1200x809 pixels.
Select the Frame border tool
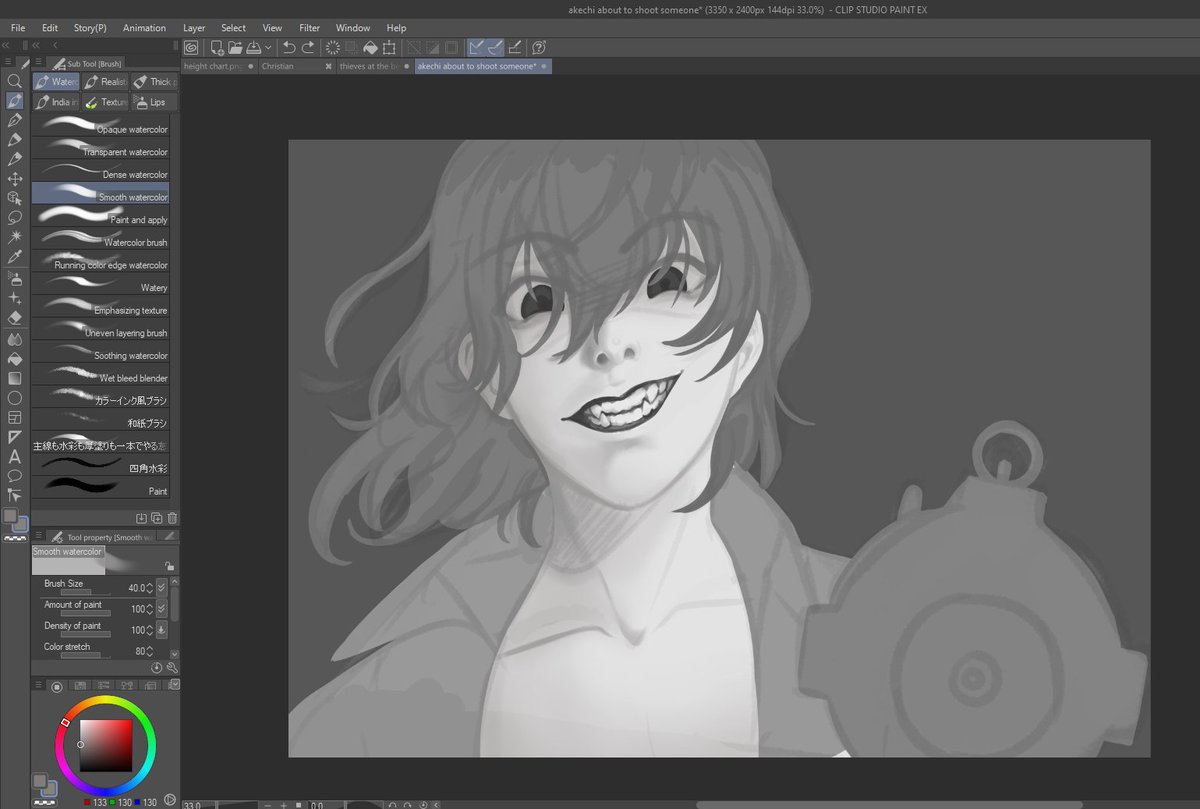coord(14,417)
